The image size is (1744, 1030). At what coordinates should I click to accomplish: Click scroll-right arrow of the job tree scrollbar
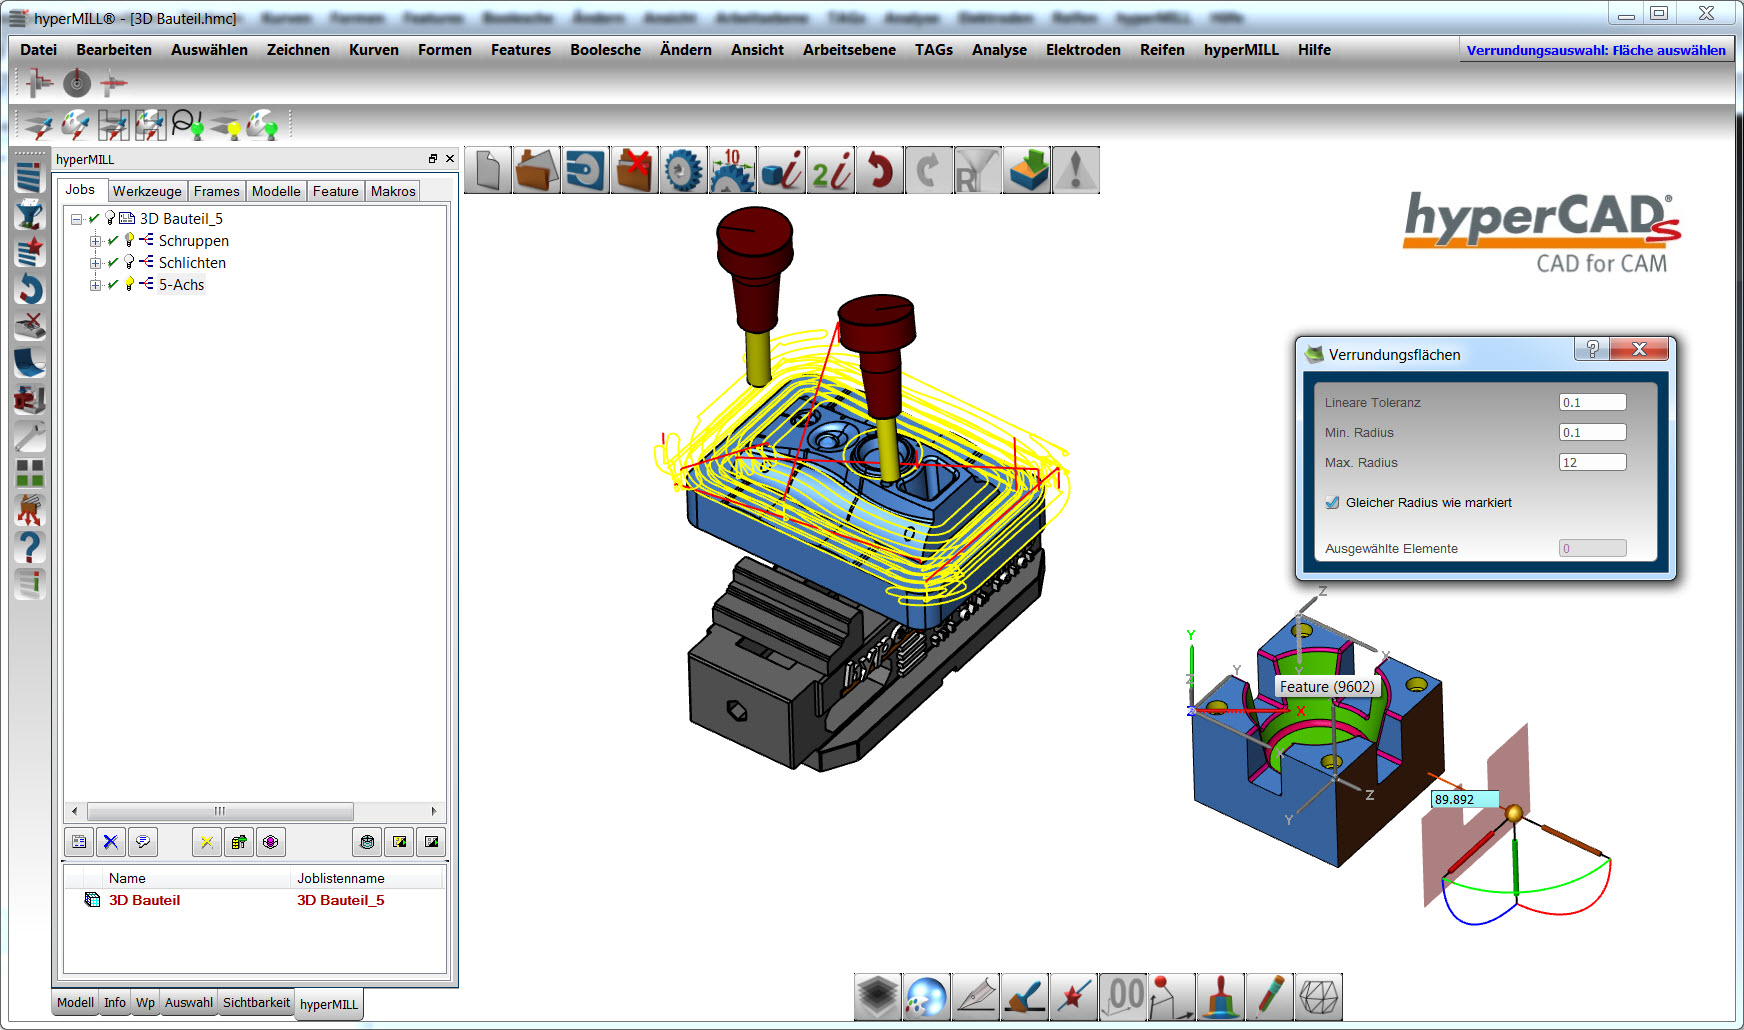coord(434,811)
